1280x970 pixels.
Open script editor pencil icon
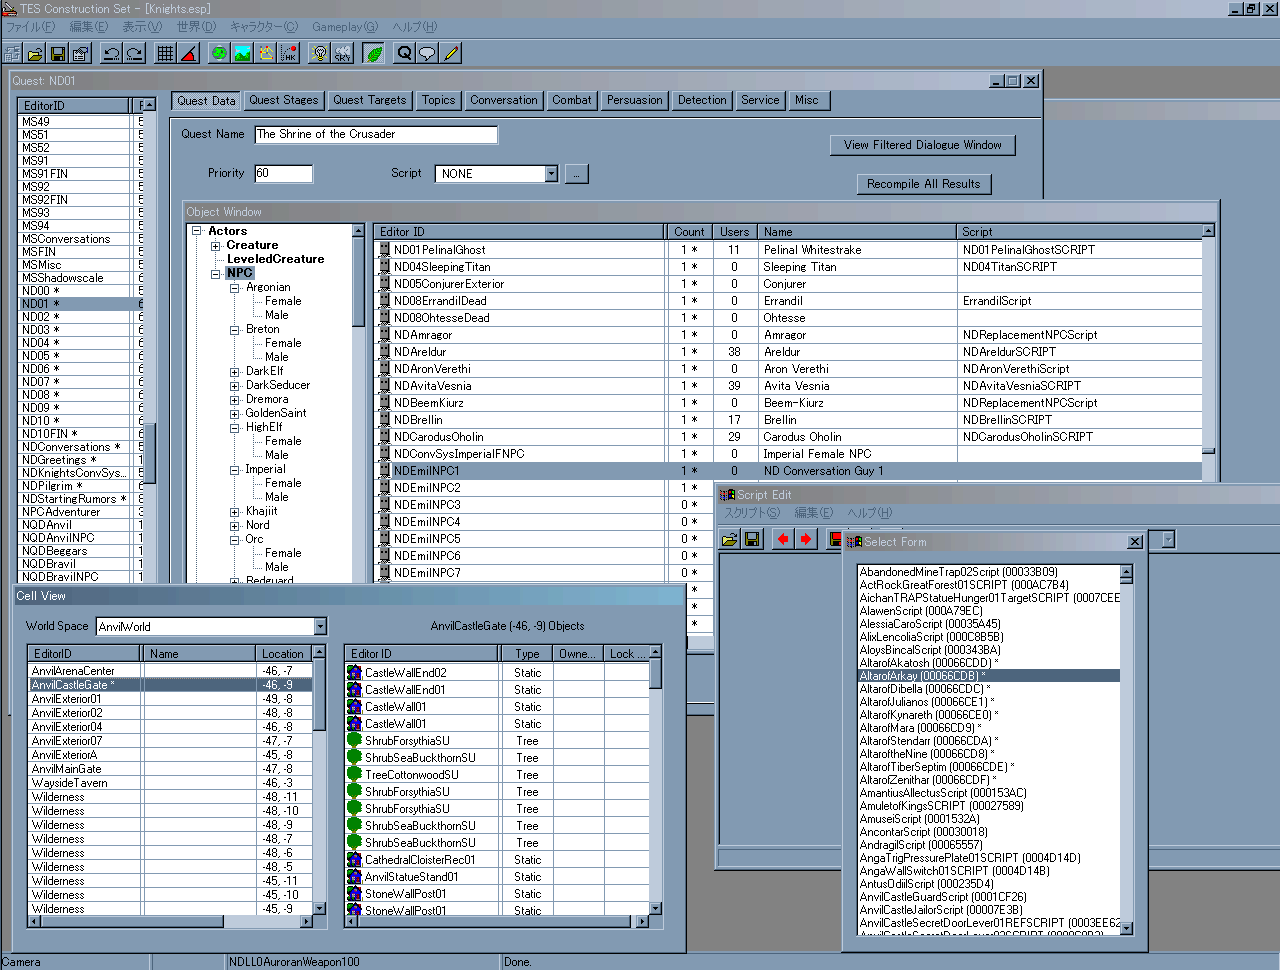pyautogui.click(x=451, y=53)
